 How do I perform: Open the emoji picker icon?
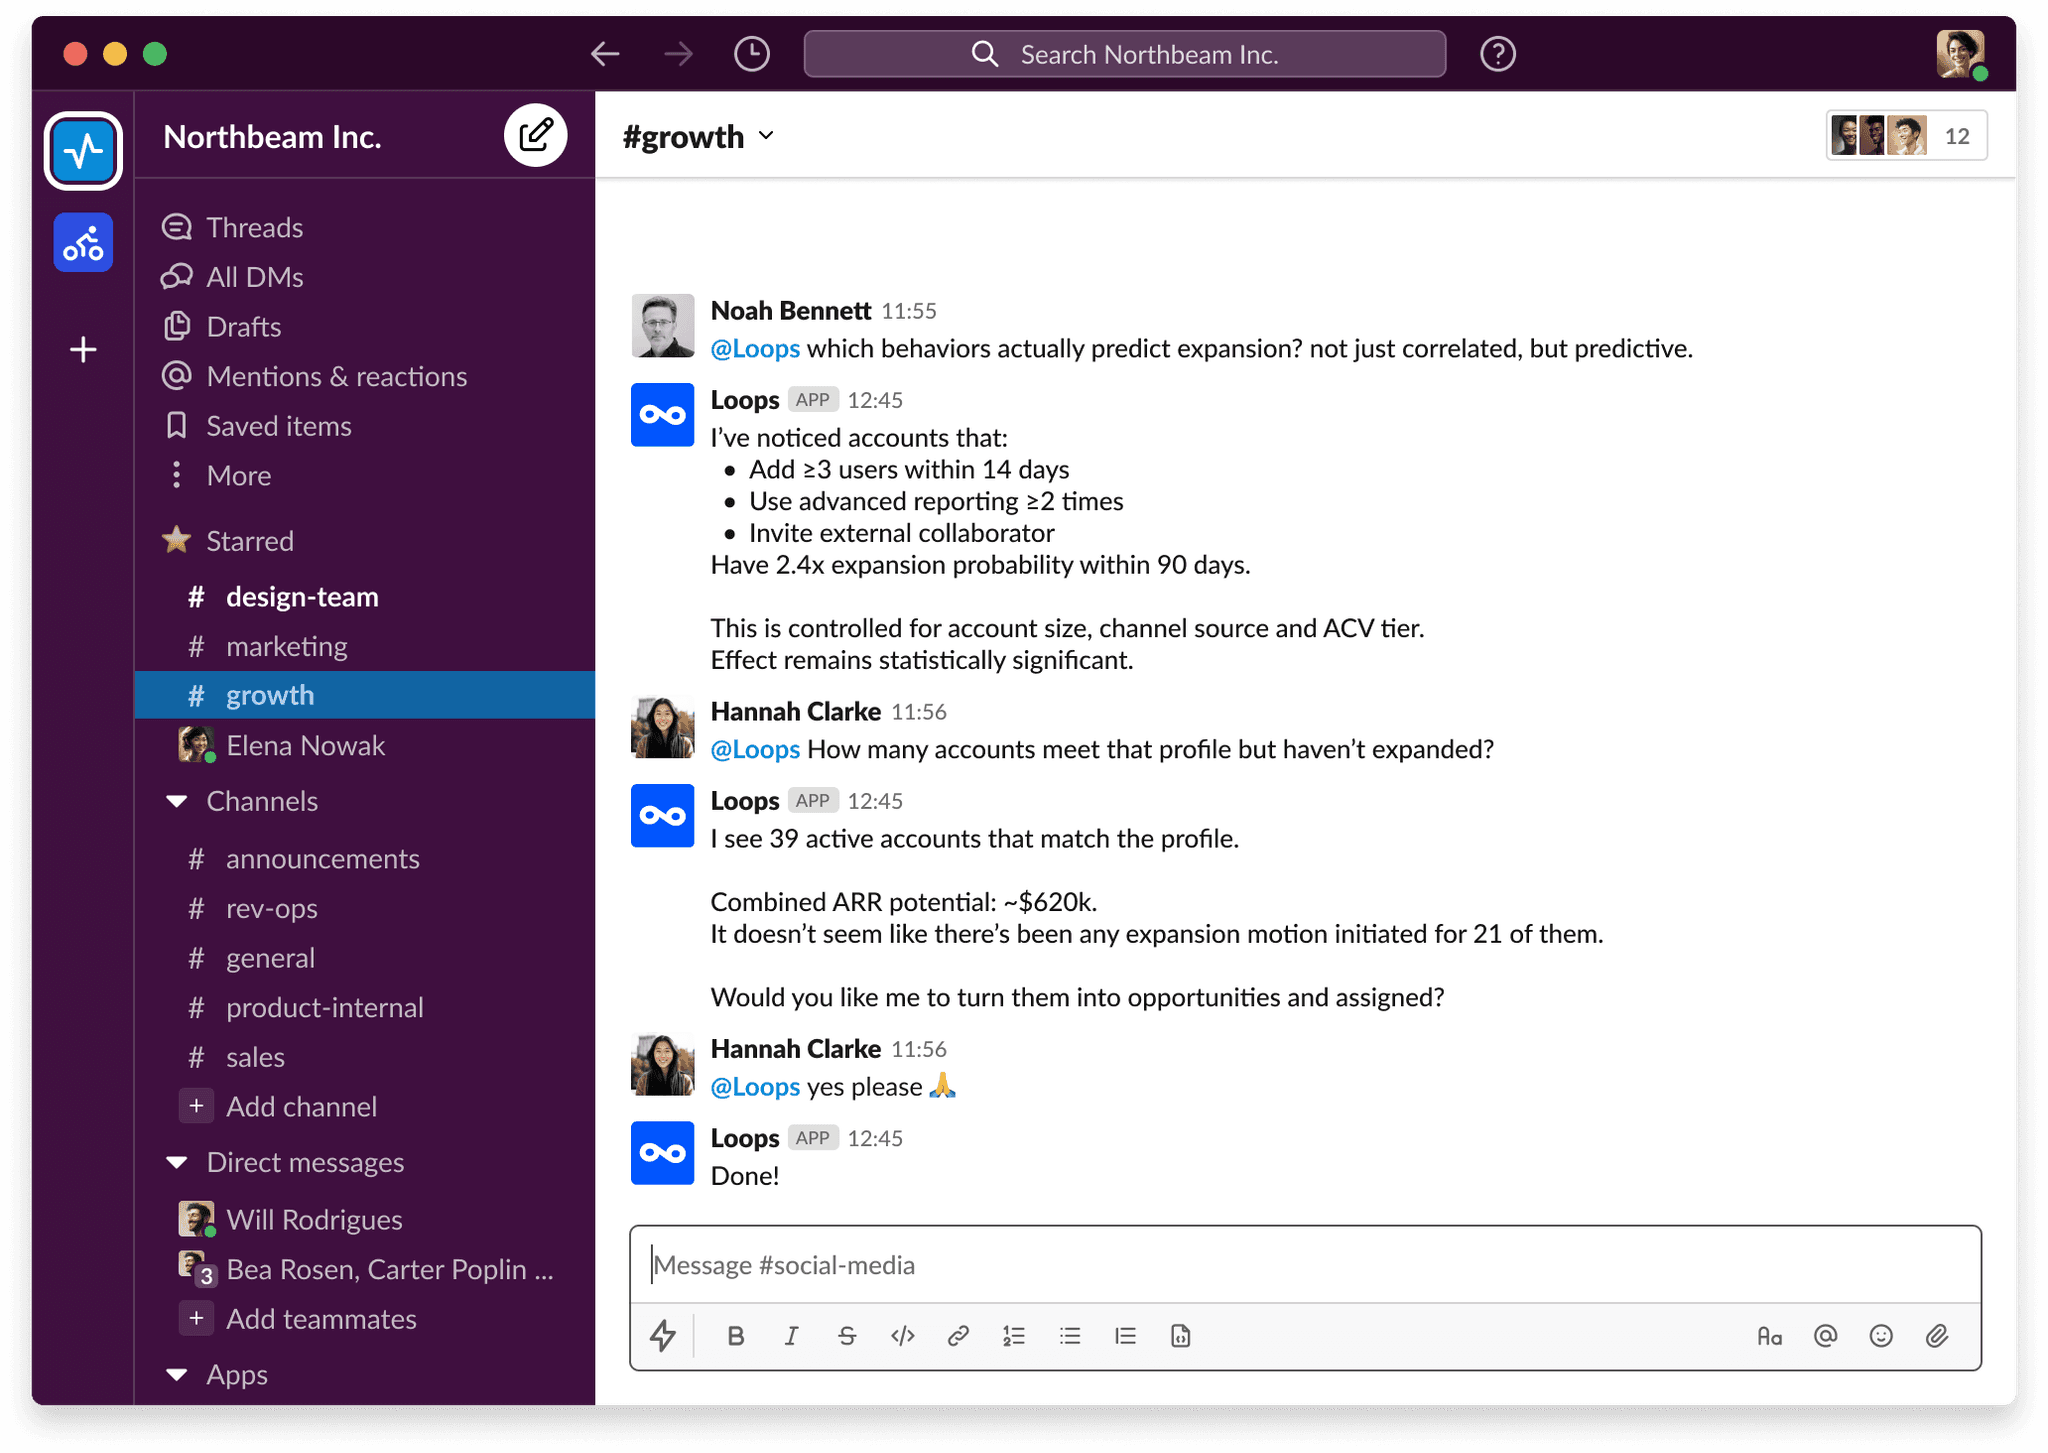[1881, 1336]
